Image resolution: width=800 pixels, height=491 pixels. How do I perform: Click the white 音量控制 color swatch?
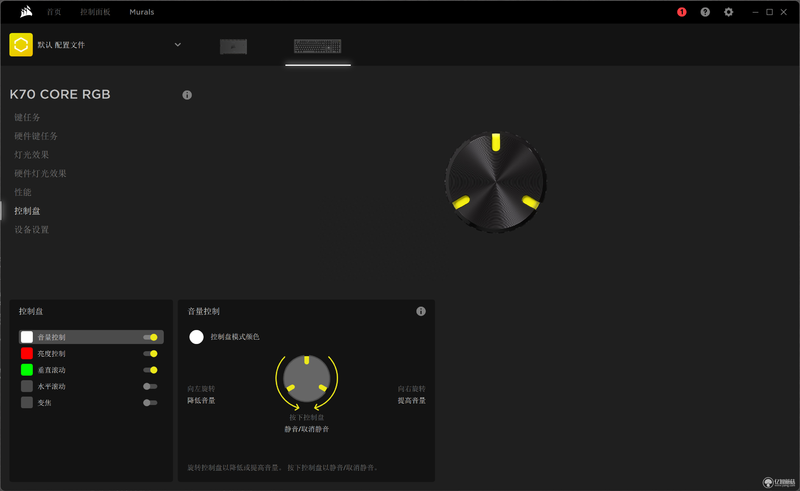[27, 337]
